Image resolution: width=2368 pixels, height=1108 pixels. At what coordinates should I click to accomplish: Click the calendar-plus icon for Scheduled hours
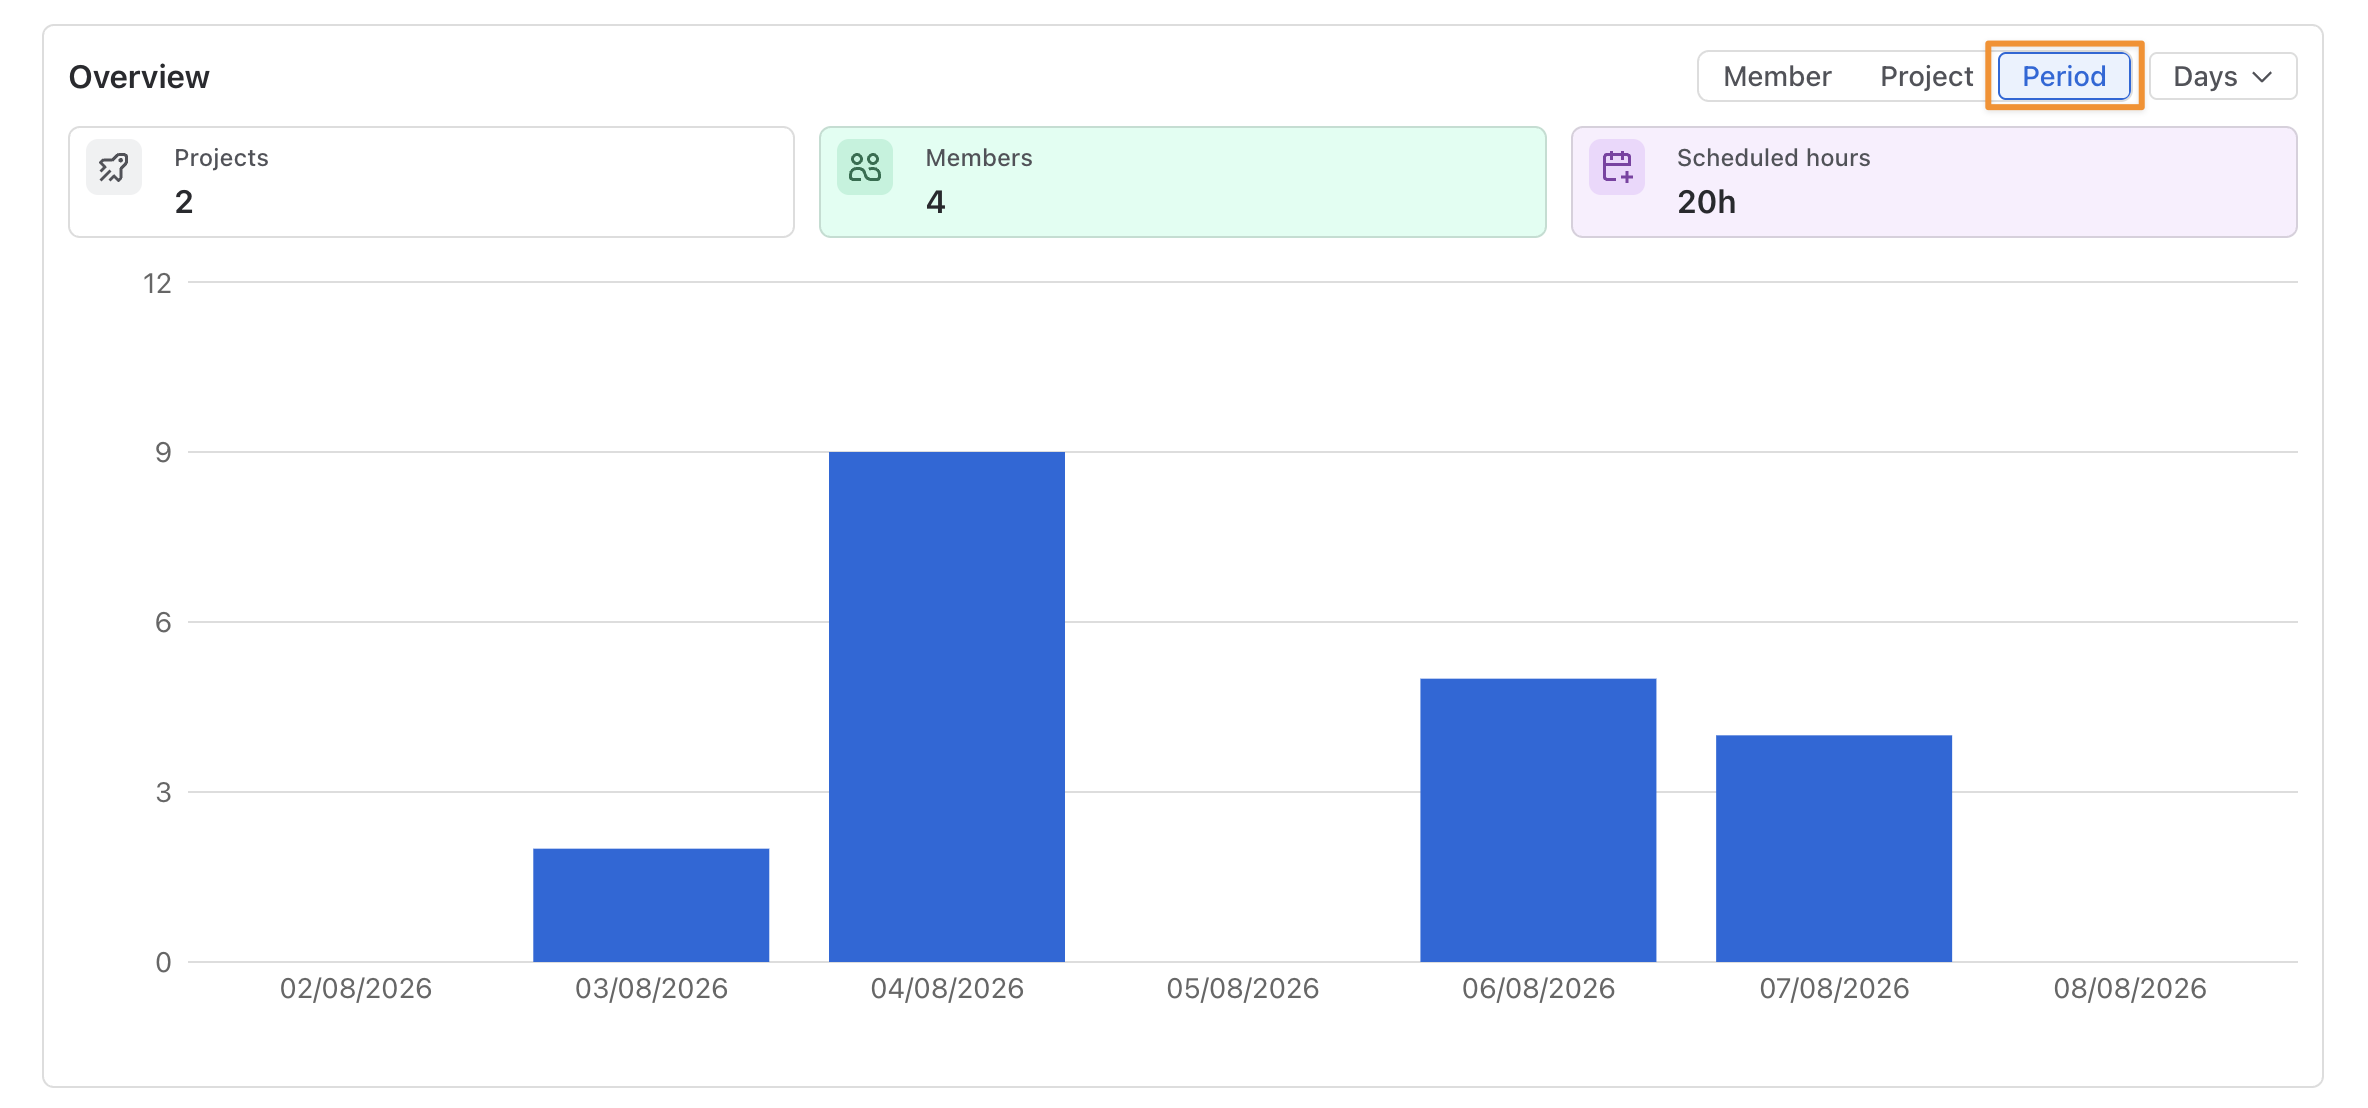[x=1617, y=167]
